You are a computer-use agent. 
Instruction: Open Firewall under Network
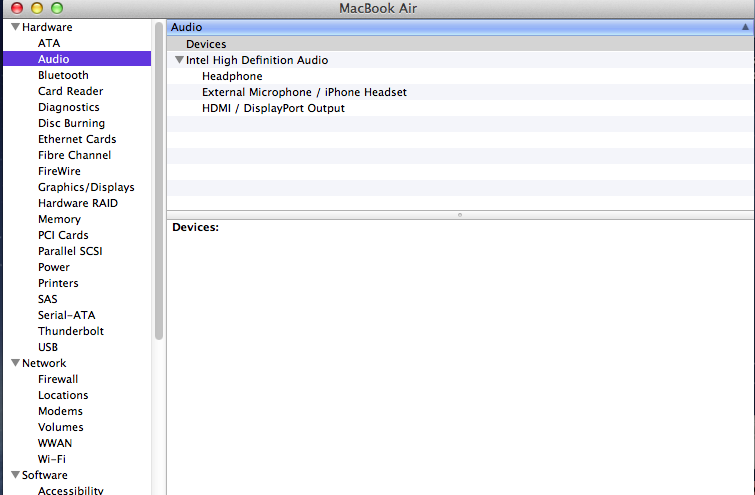coord(58,379)
